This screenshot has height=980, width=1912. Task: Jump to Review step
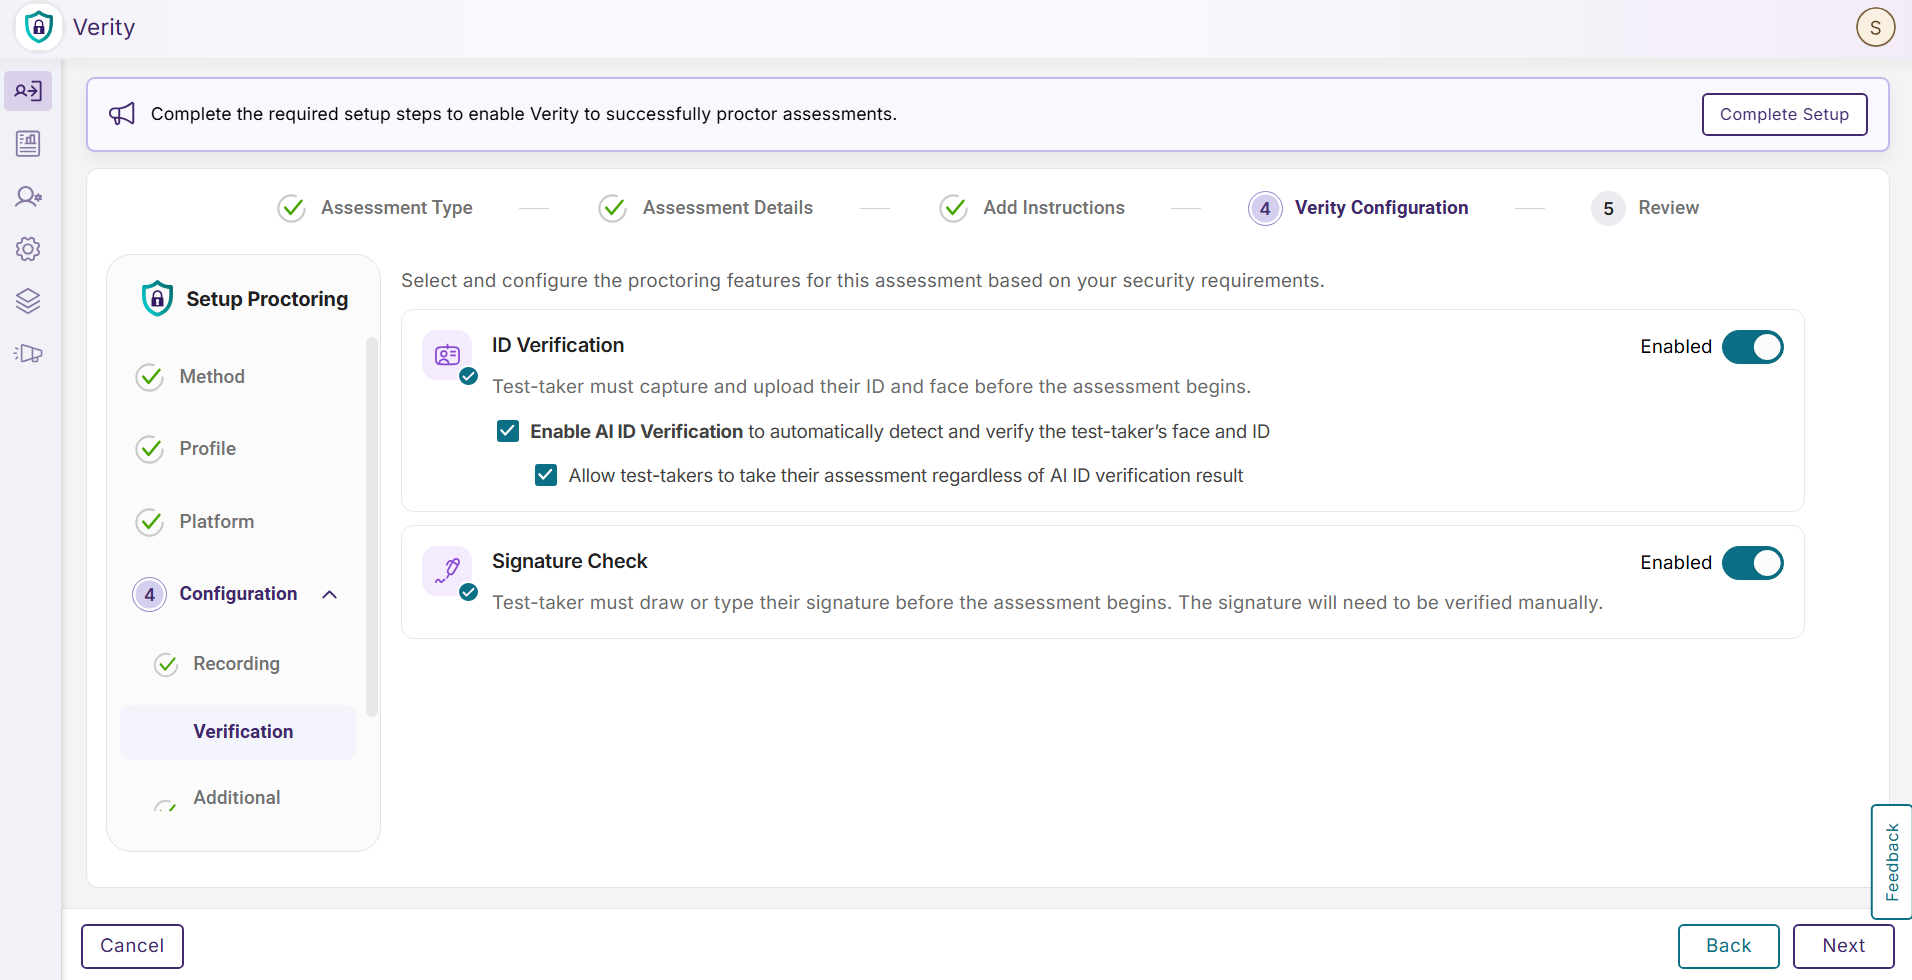pos(1668,208)
